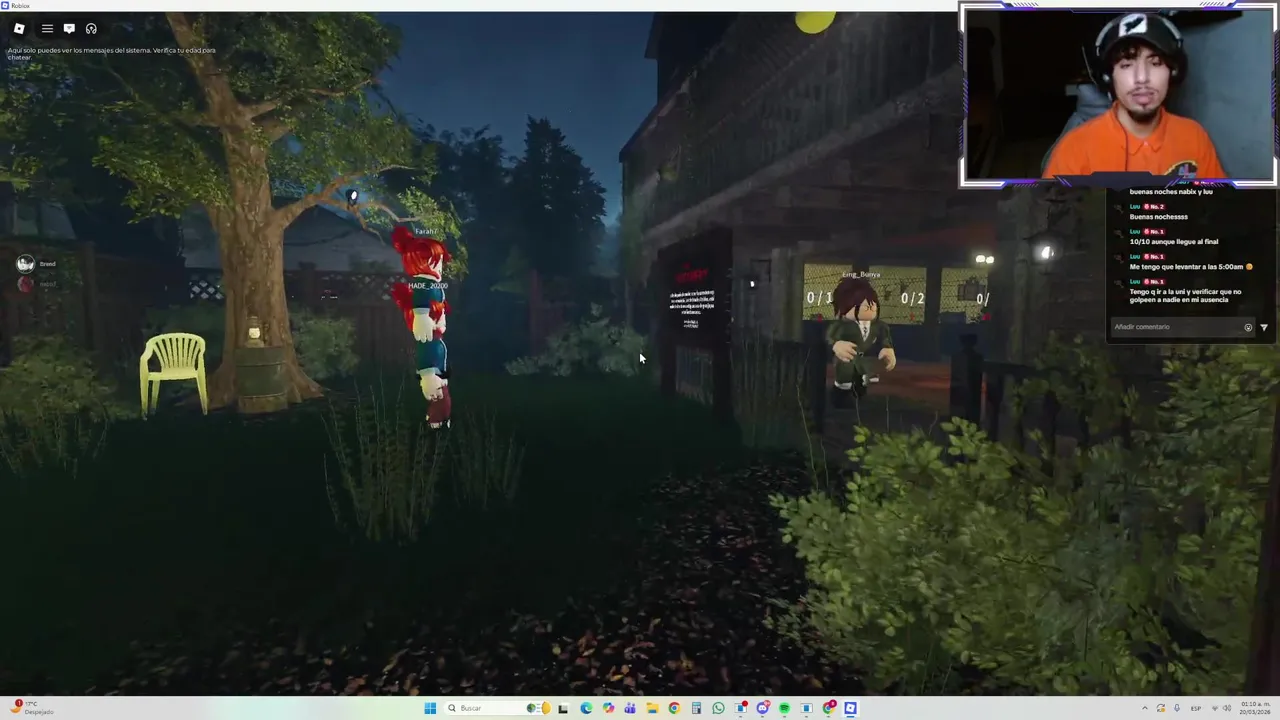The image size is (1280, 720).
Task: Open the headset voice icon in top bar
Action: (x=91, y=28)
